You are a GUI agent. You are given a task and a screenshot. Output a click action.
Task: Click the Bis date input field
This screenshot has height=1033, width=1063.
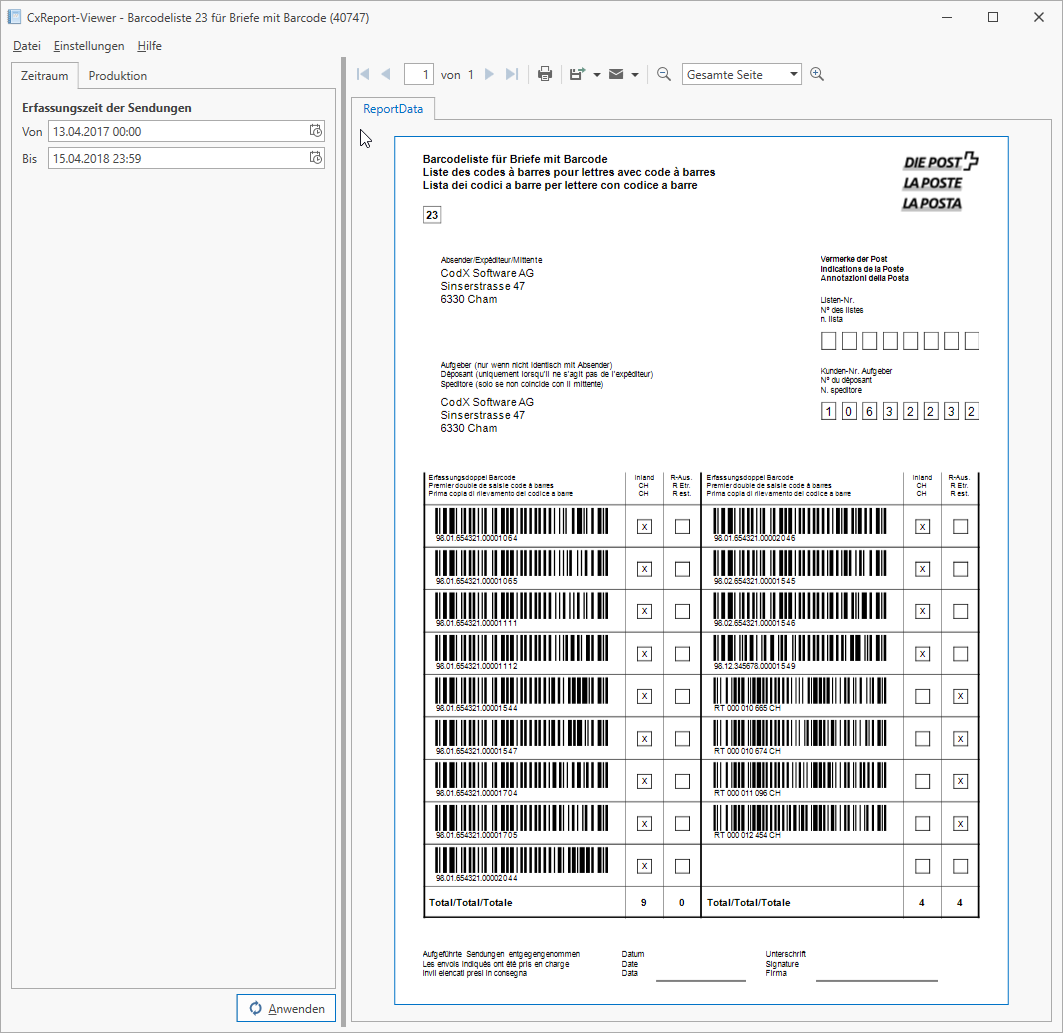(x=186, y=159)
